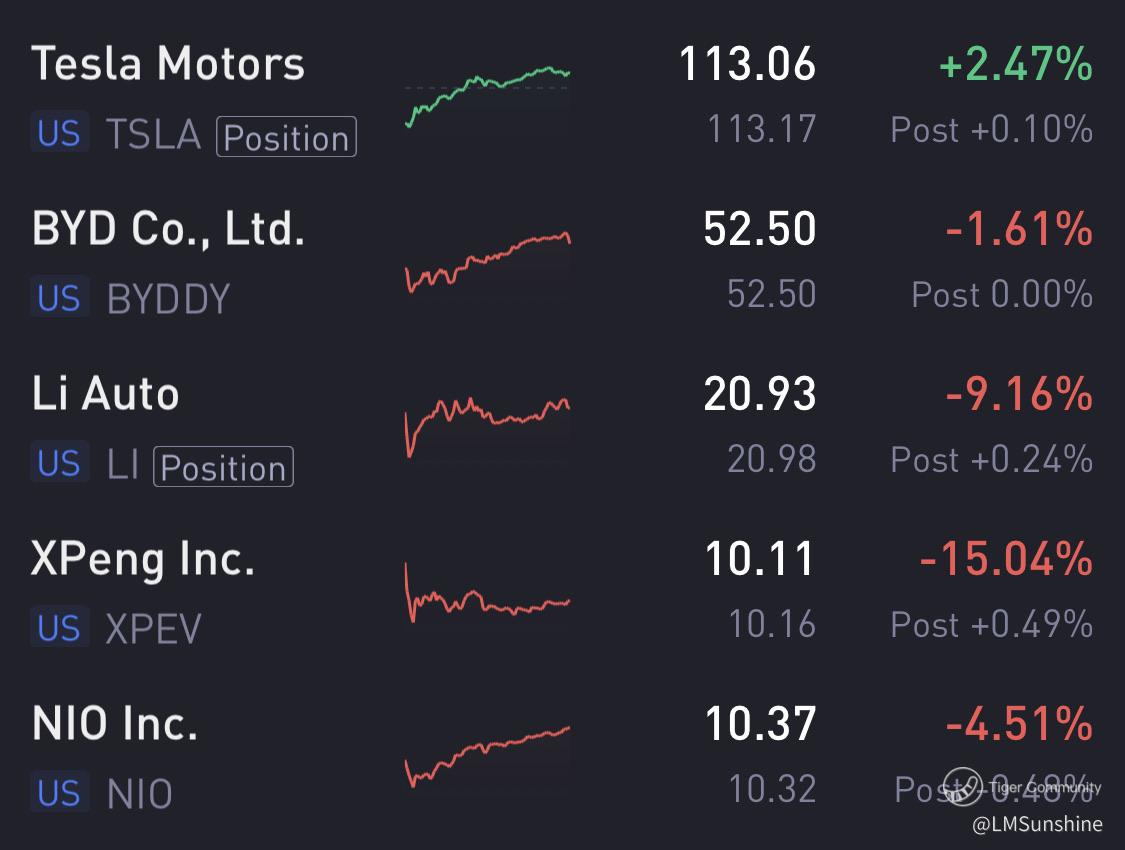Select XPeng Inc. from the watchlist
Screen dimensions: 1125x850
pos(143,559)
